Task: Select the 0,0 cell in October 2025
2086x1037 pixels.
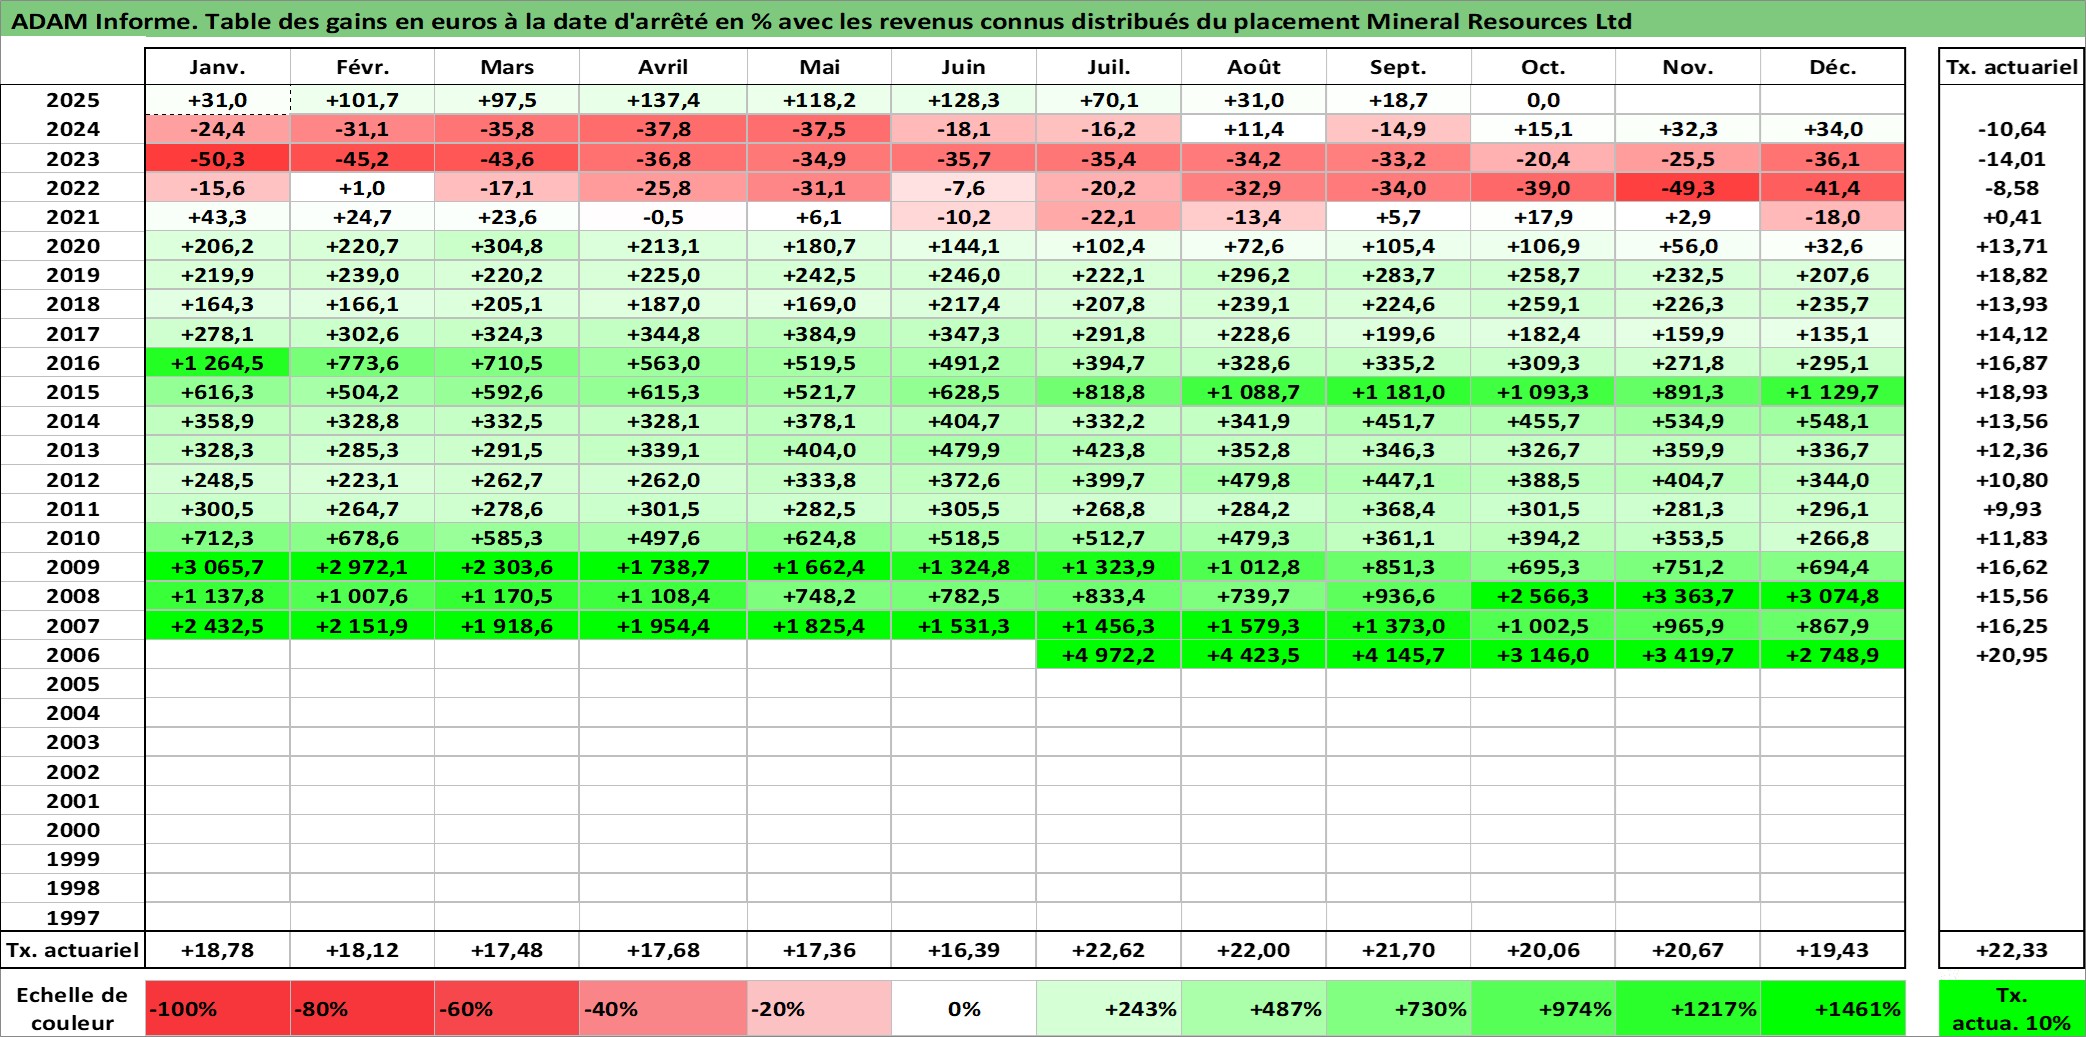Action: [1543, 100]
